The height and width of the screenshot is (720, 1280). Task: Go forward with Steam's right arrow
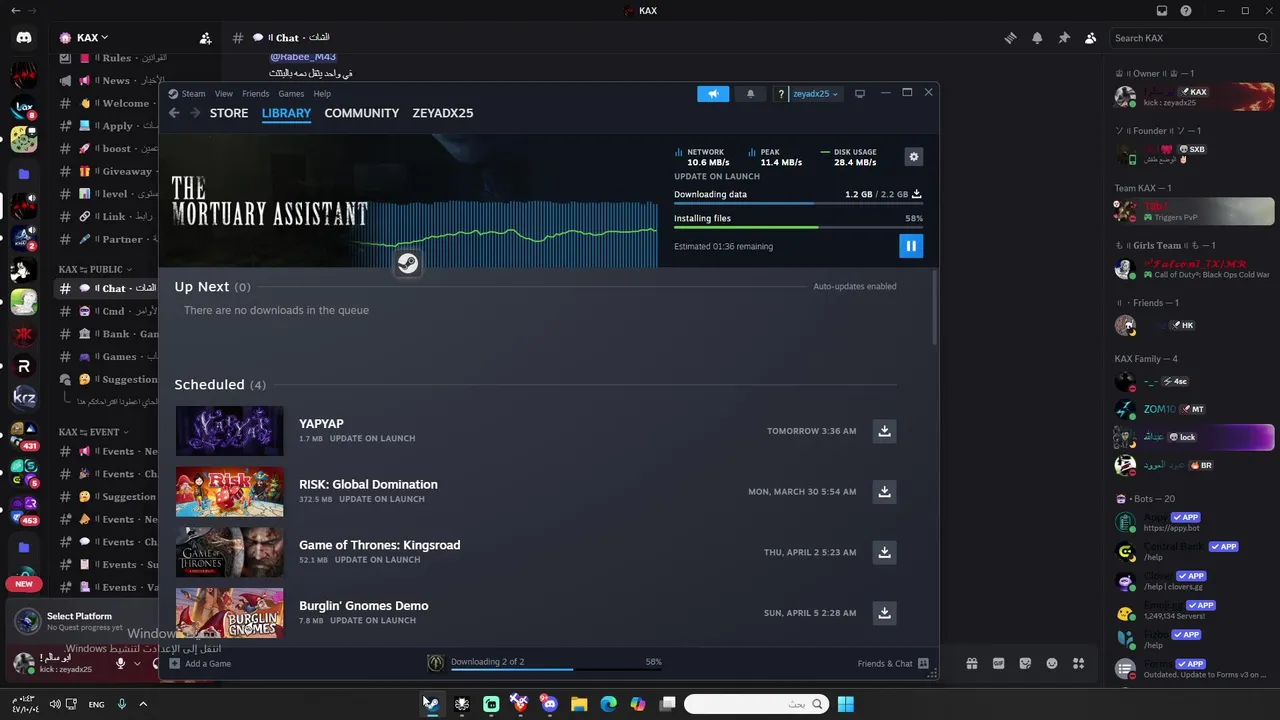pos(195,113)
